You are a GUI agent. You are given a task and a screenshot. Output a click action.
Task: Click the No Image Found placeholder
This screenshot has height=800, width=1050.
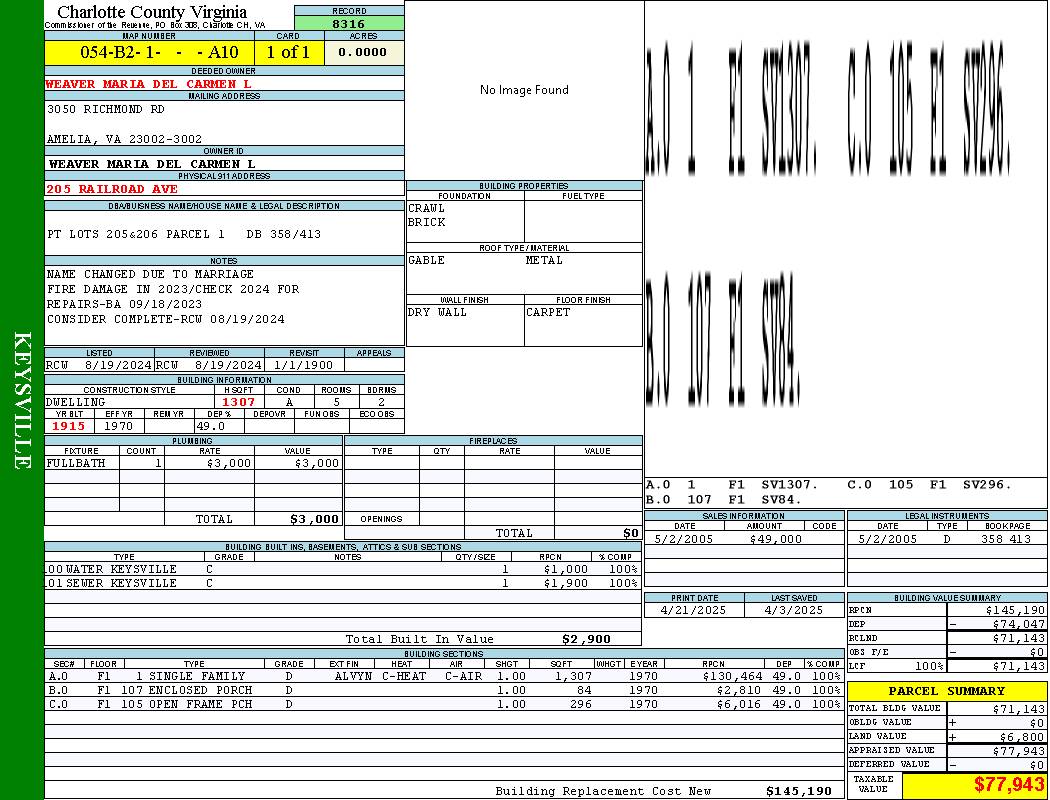(x=524, y=90)
